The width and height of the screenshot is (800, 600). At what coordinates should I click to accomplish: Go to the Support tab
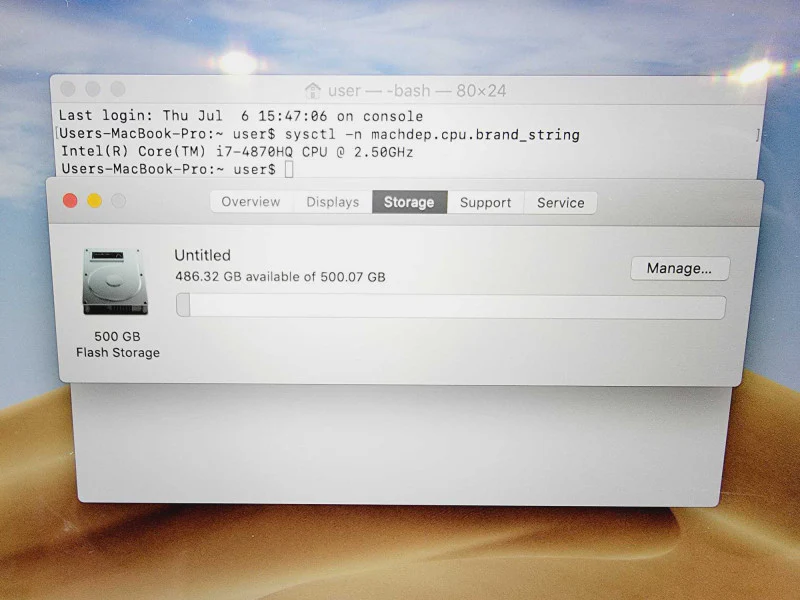485,203
